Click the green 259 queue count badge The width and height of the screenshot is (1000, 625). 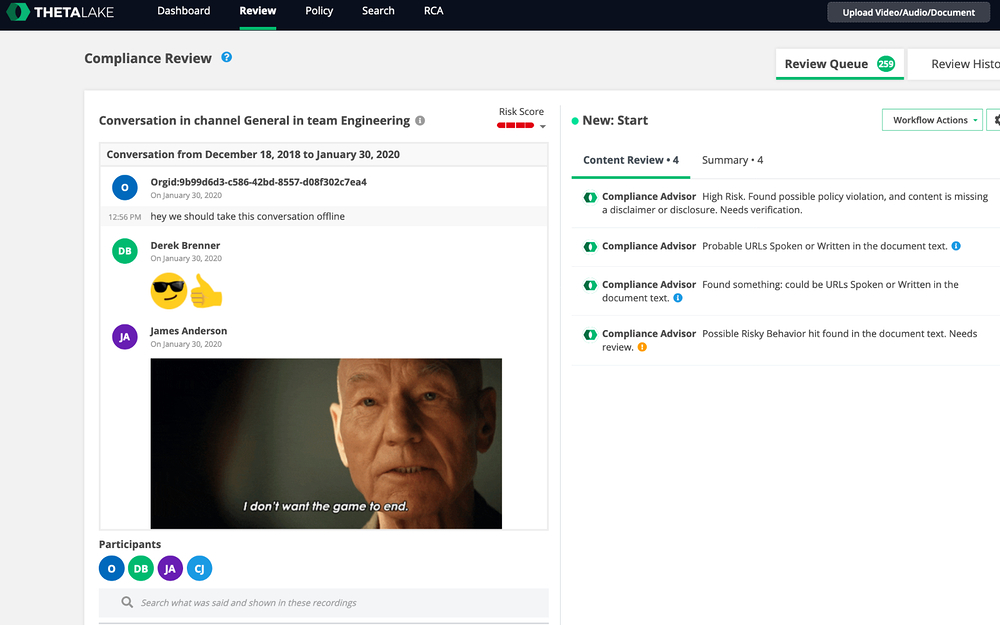(x=886, y=64)
